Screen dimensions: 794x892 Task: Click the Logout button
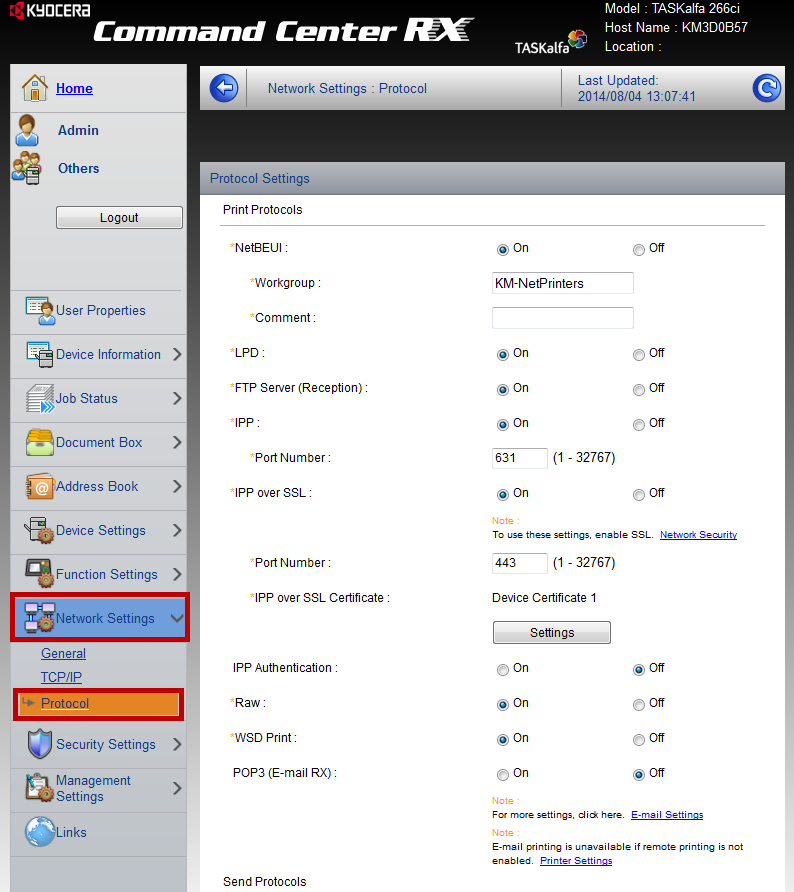tap(119, 217)
